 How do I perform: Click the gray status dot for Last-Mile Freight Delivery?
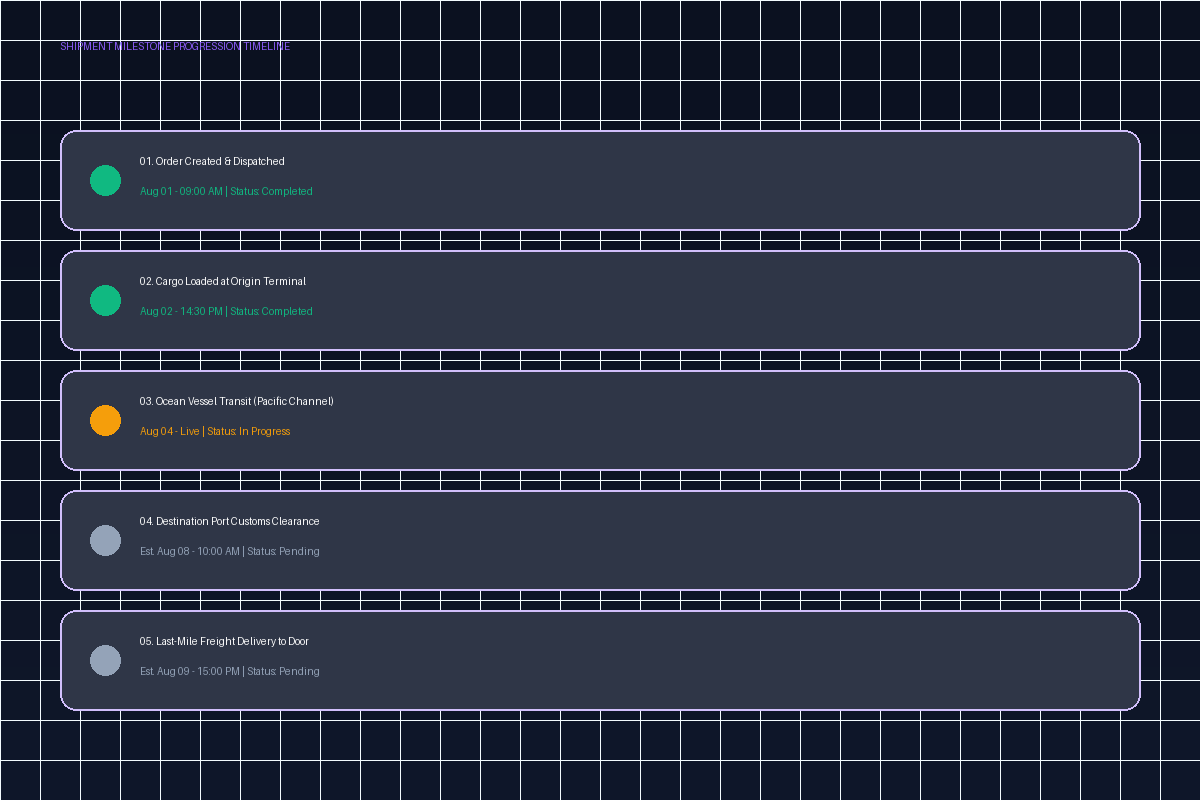pyautogui.click(x=105, y=661)
